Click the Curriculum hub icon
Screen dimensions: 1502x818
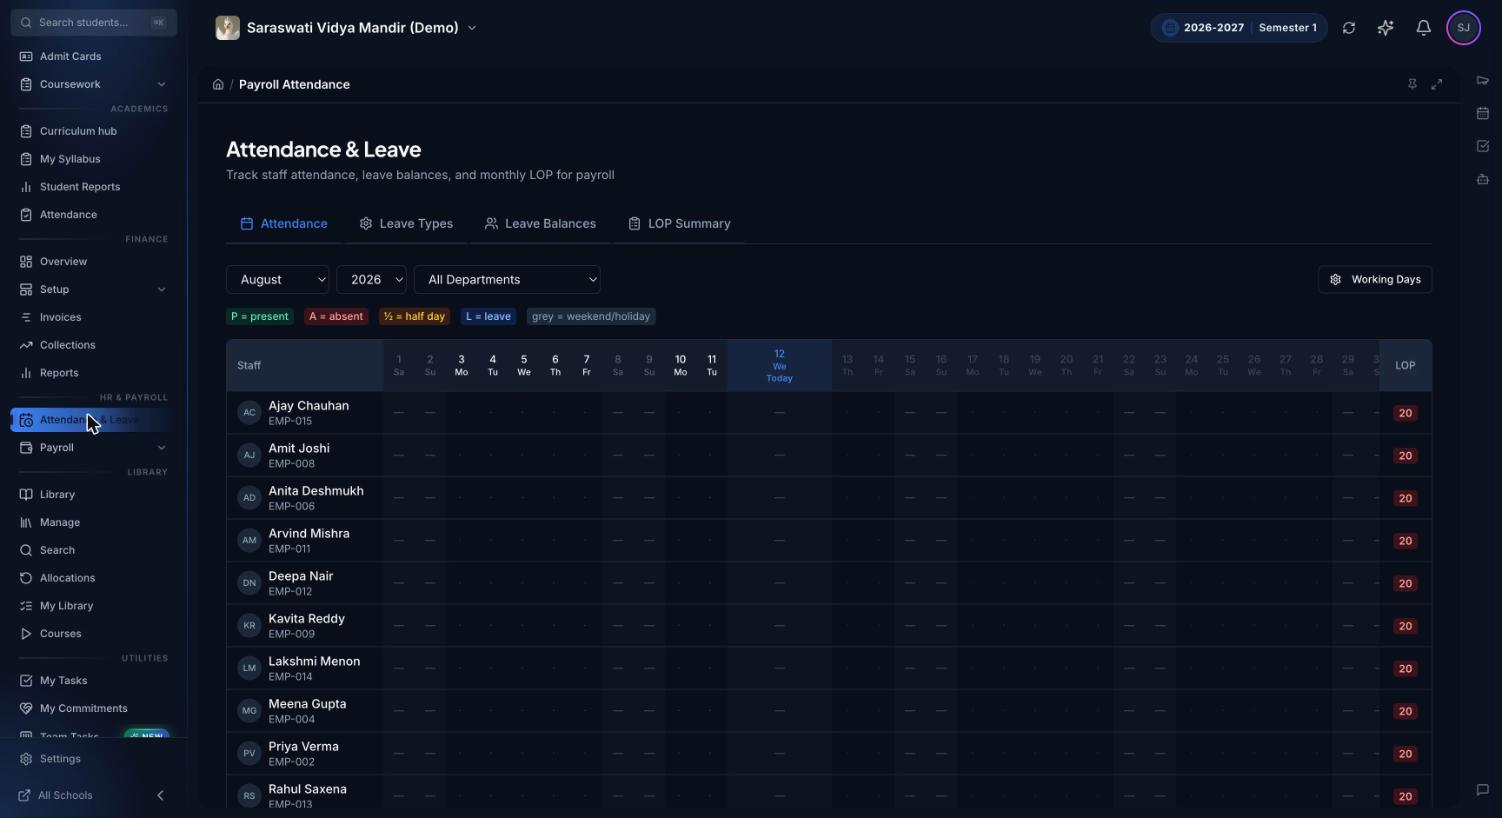click(x=26, y=131)
